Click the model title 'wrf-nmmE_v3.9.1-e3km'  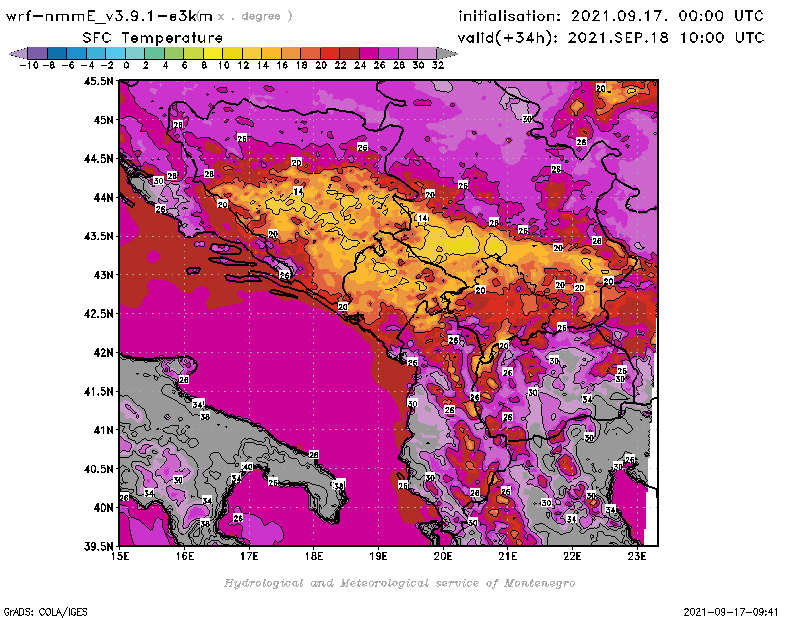click(x=109, y=16)
